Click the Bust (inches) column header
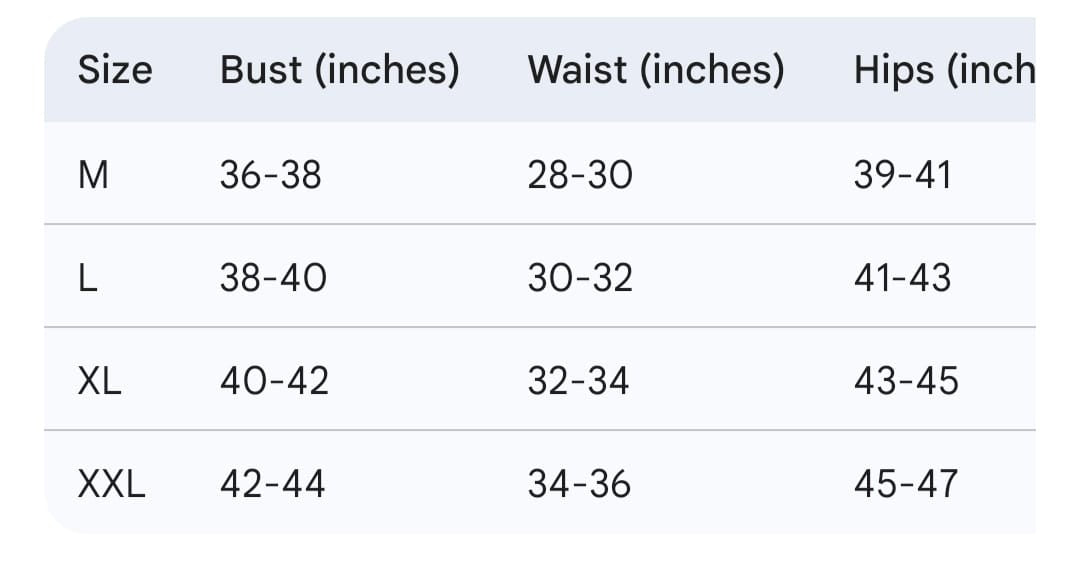This screenshot has width=1080, height=563. tap(339, 70)
